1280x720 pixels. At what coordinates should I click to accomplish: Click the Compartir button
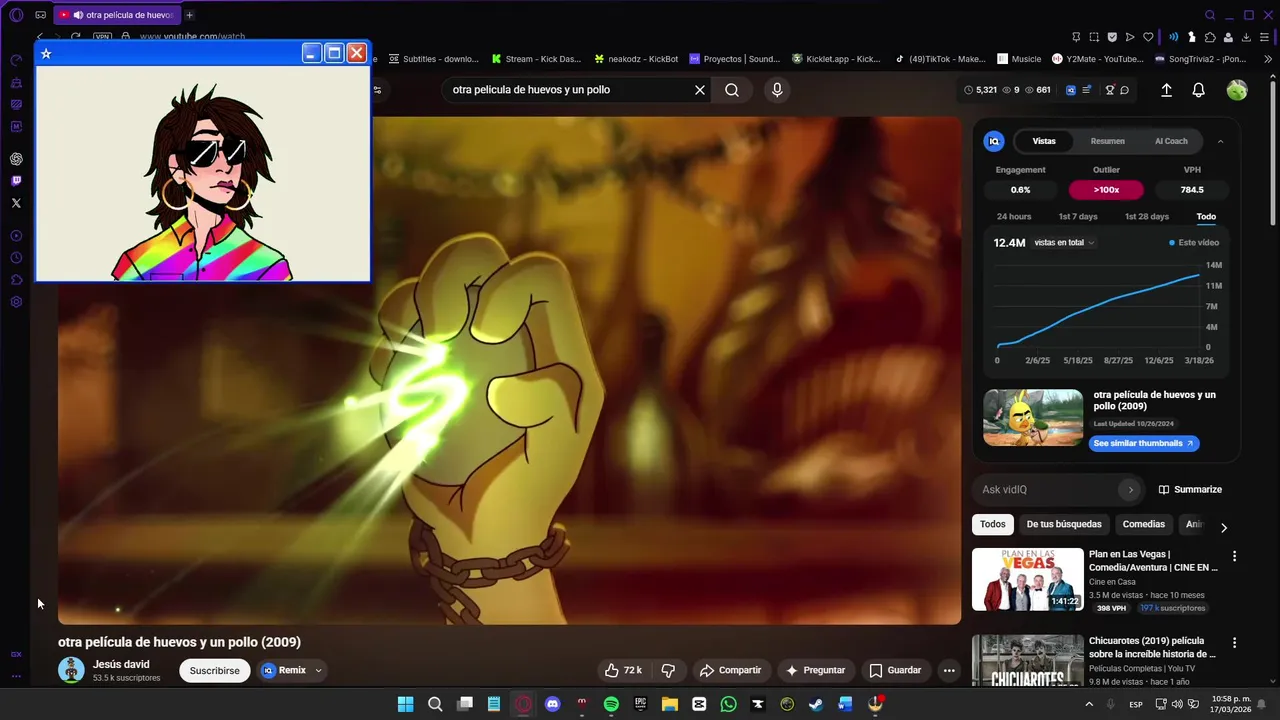[730, 670]
